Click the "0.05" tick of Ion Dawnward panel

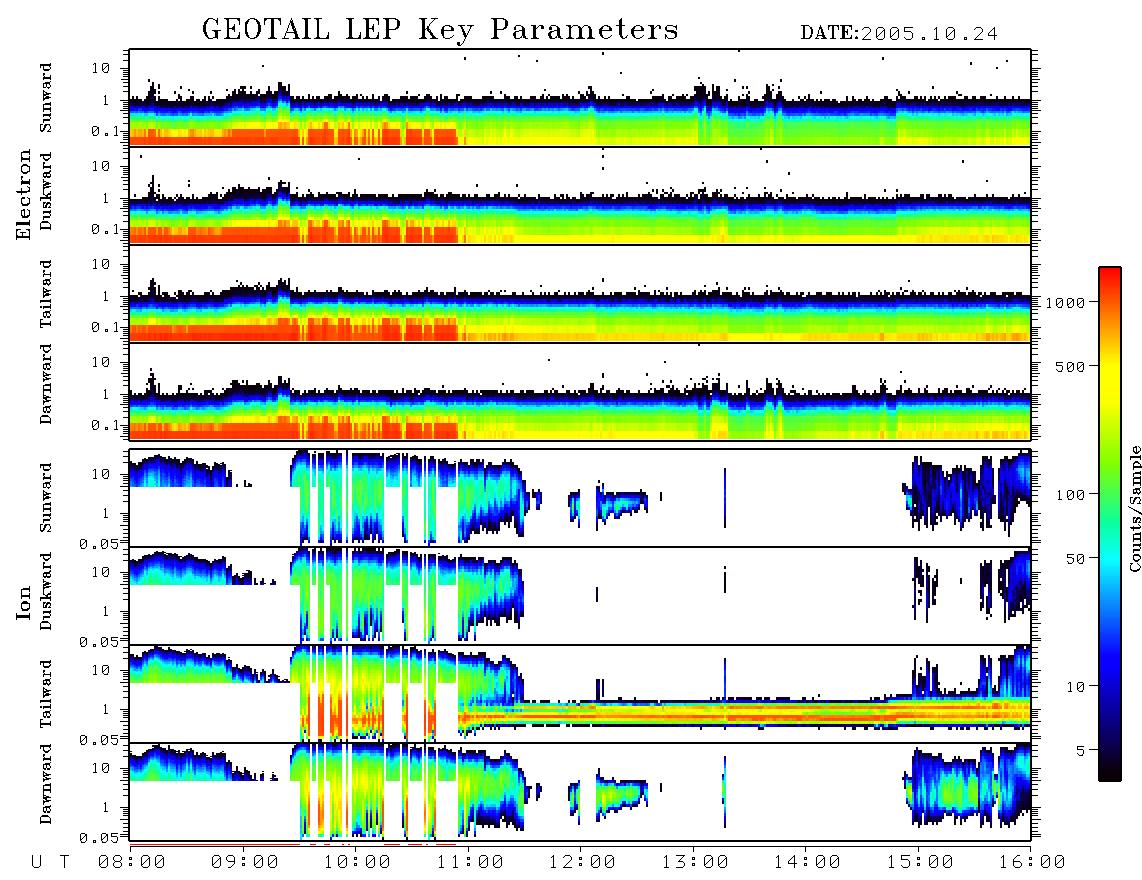coord(99,838)
